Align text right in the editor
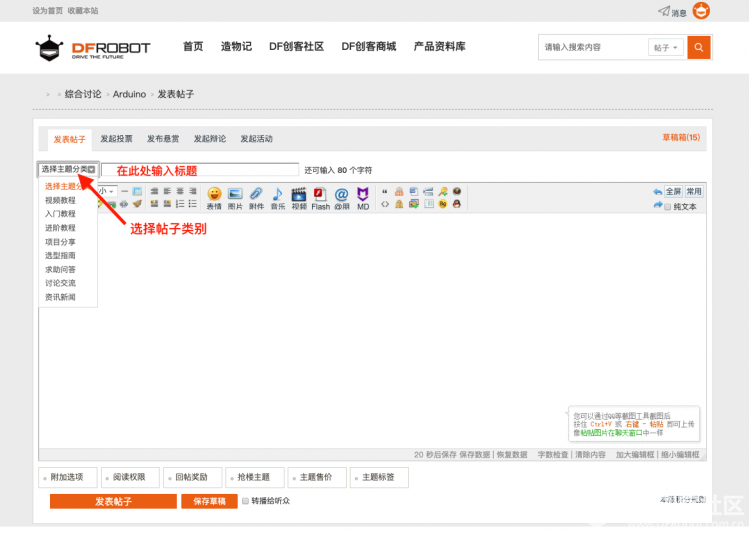 [x=193, y=191]
